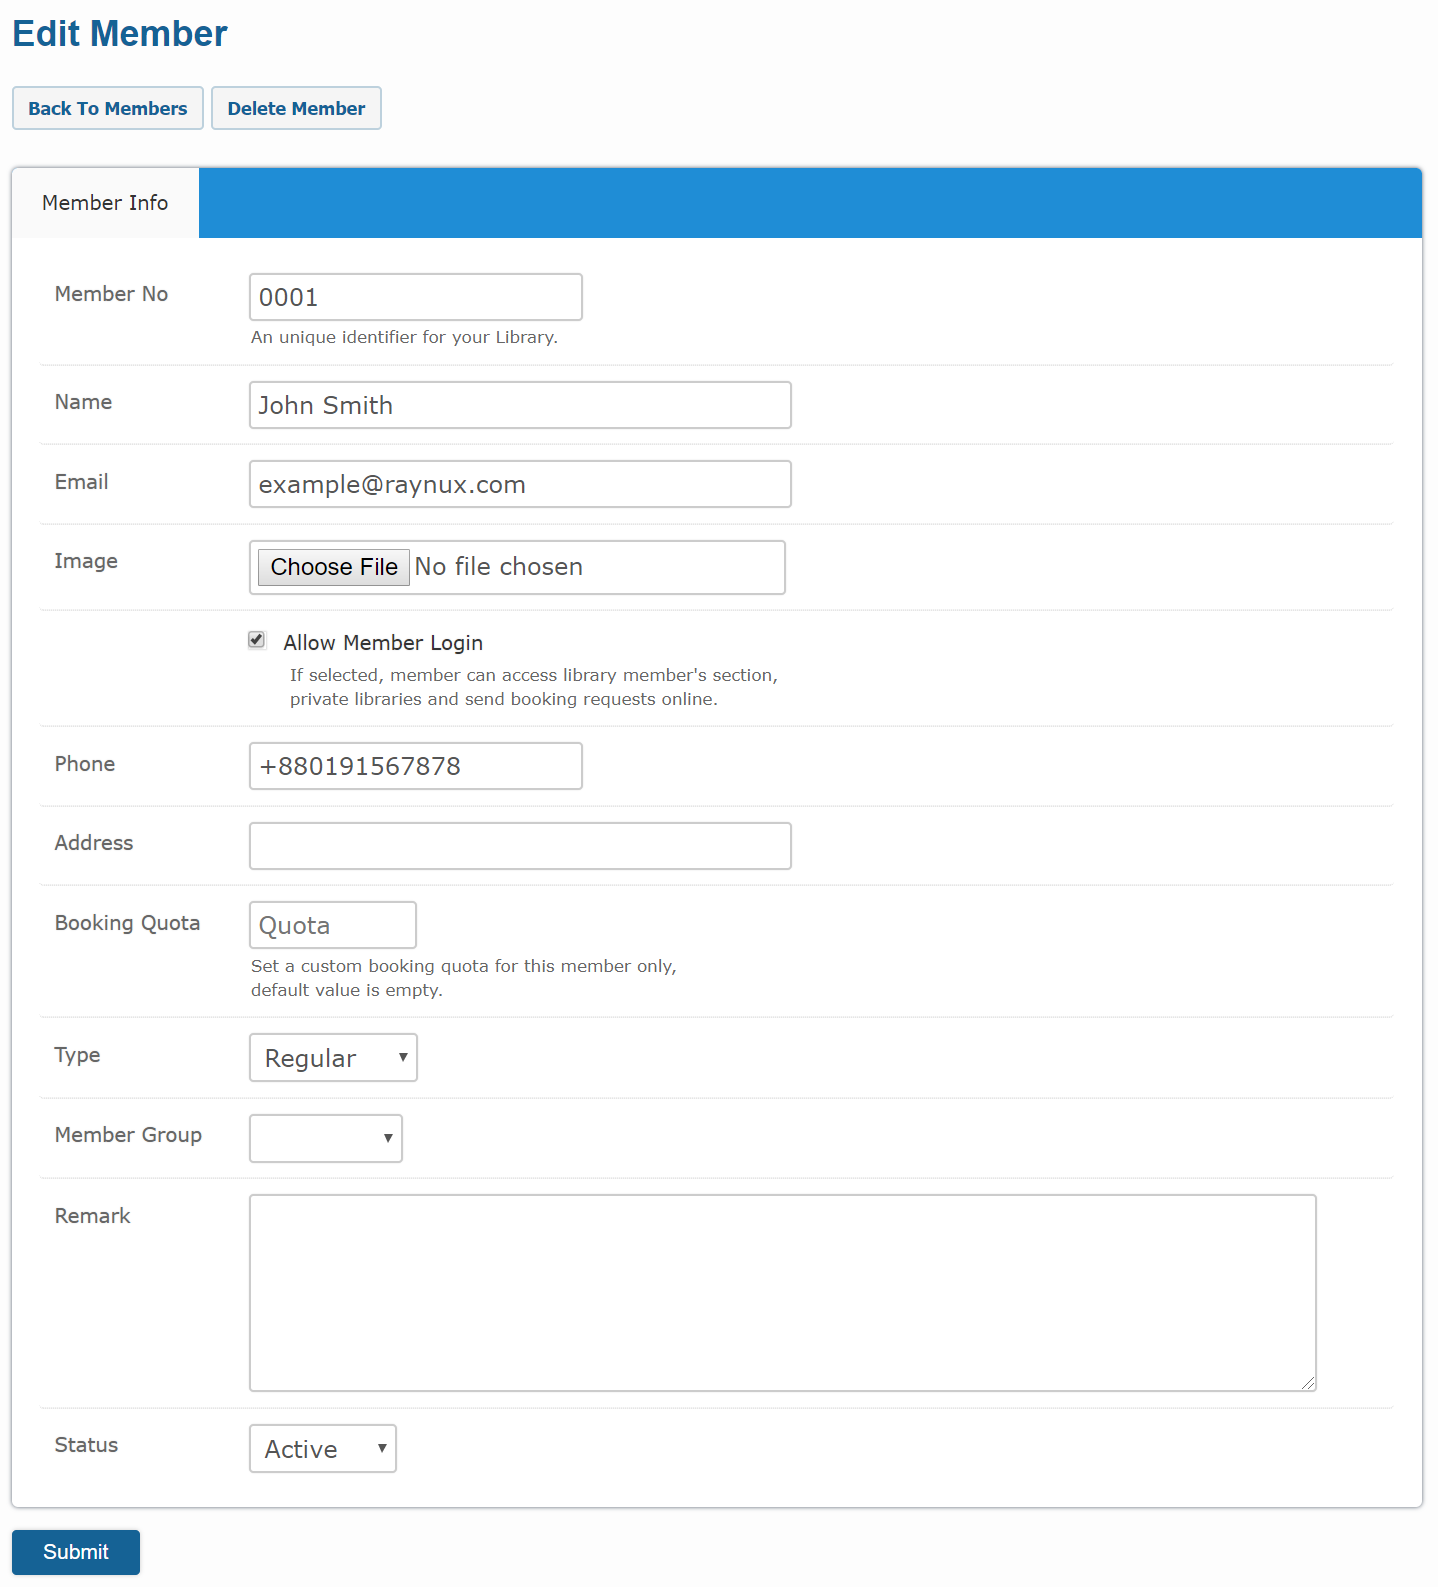
Task: Click the Booking Quota input
Action: 333,925
